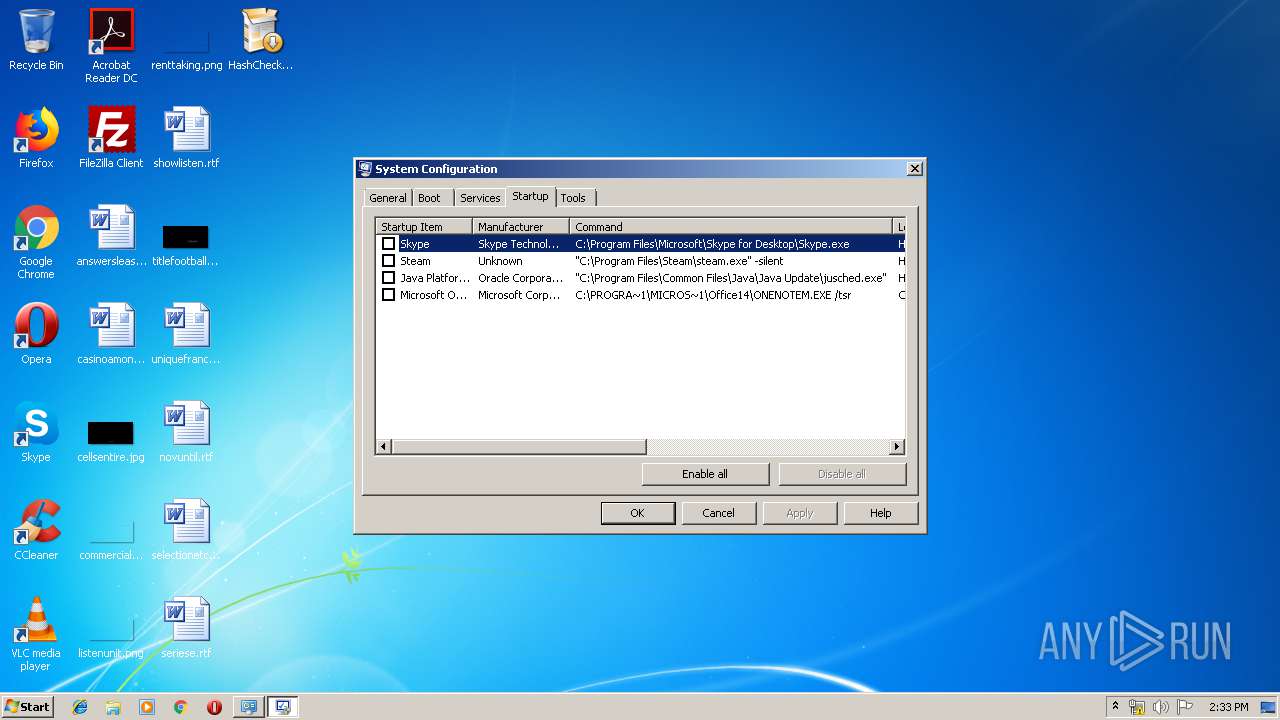This screenshot has width=1280, height=720.
Task: Open Windows Explorer folder in taskbar
Action: point(113,707)
